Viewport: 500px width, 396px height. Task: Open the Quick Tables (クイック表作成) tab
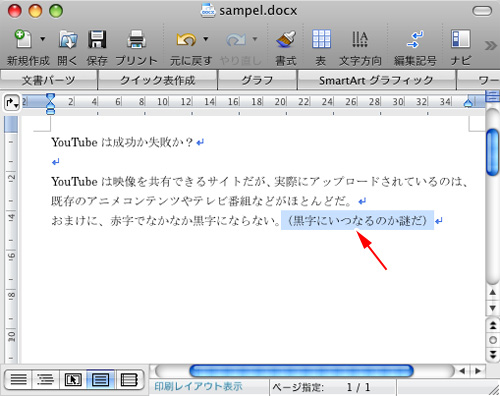tap(157, 80)
